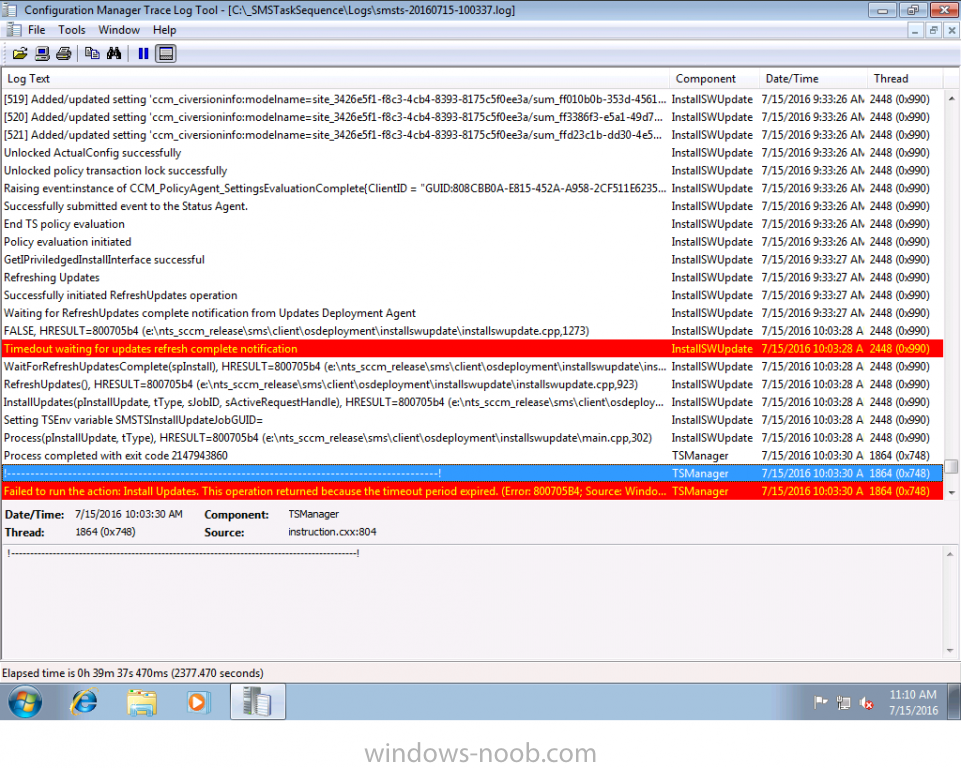Select 'Successfully submitted event to the Status Agent.' row
961x768 pixels.
tap(472, 207)
